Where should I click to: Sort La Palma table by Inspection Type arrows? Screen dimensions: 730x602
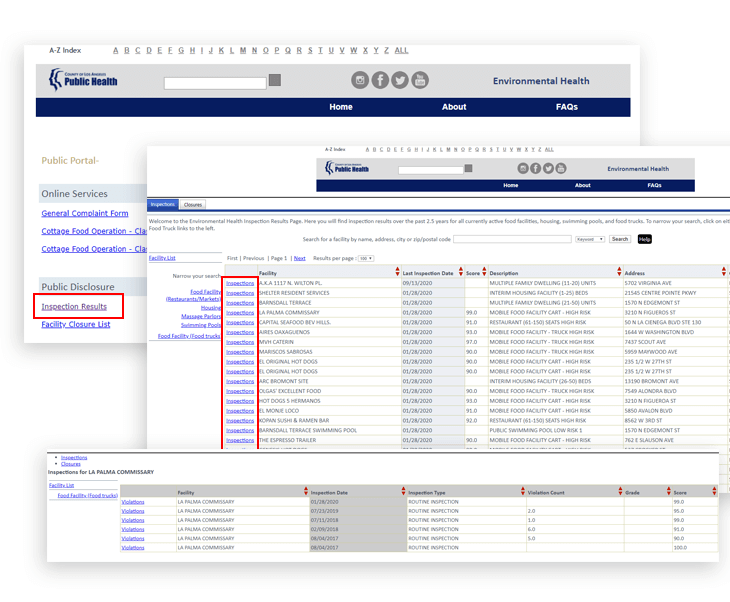point(523,491)
